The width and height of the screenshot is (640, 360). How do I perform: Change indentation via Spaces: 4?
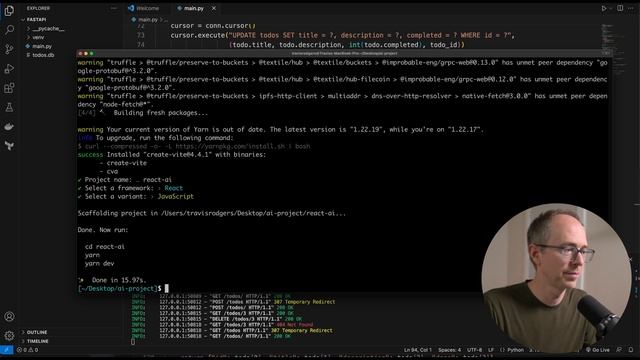coord(449,350)
